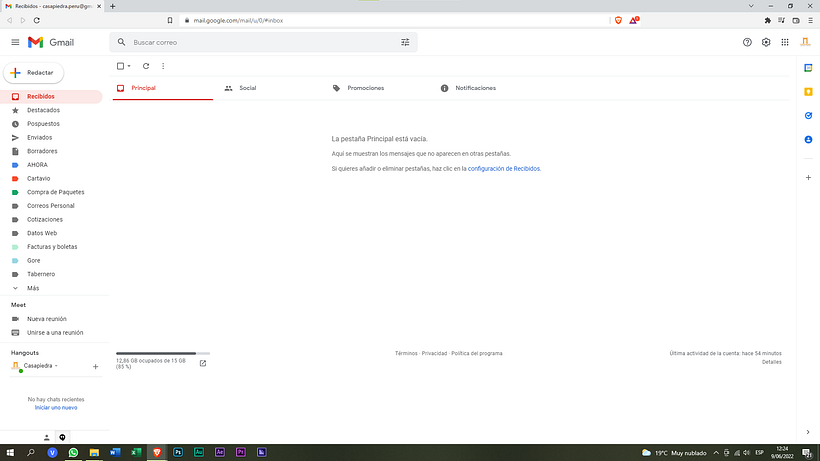Open Hangouts contacts tab icon
Viewport: 820px width, 461px height.
47,437
